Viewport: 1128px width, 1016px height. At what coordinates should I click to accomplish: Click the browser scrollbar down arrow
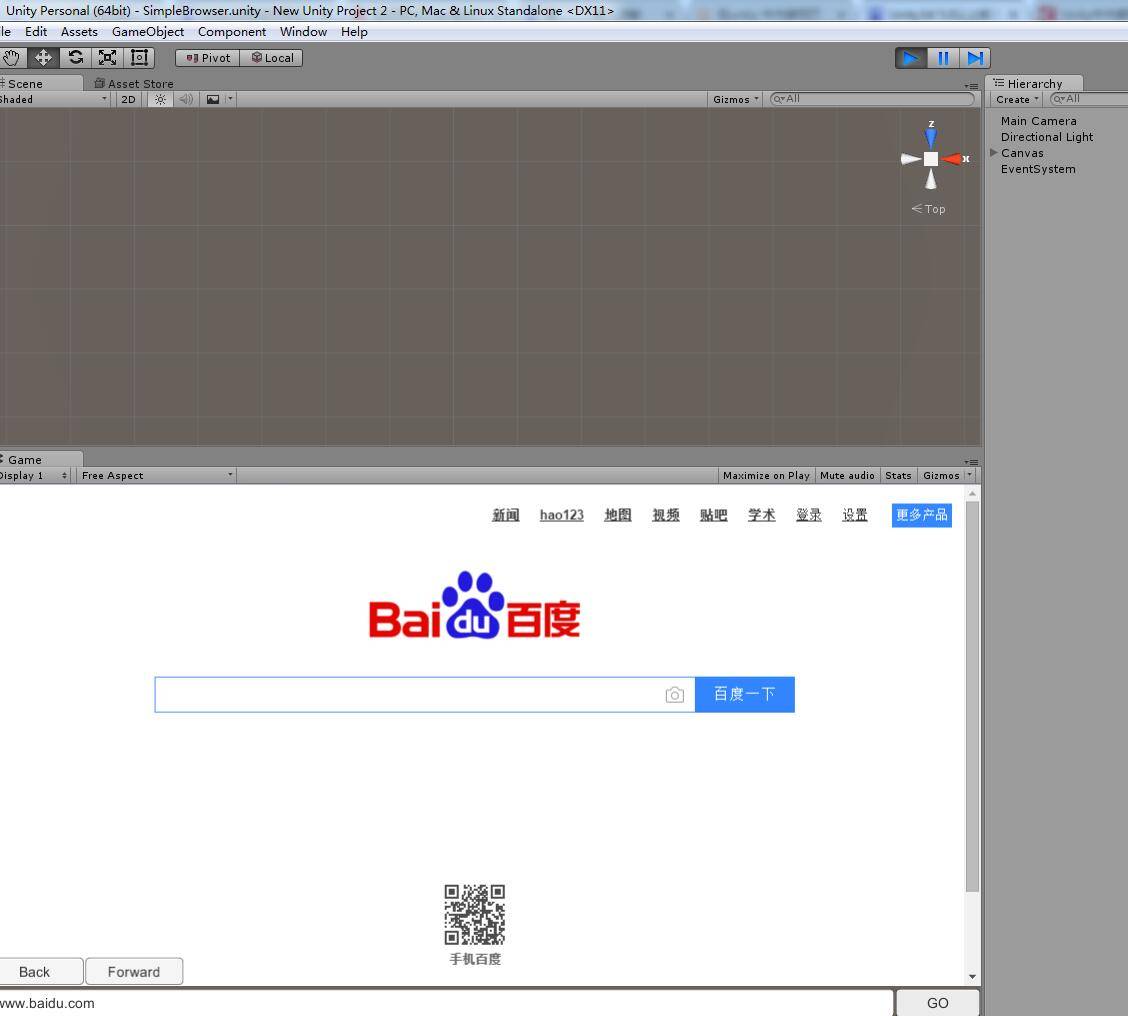[973, 976]
